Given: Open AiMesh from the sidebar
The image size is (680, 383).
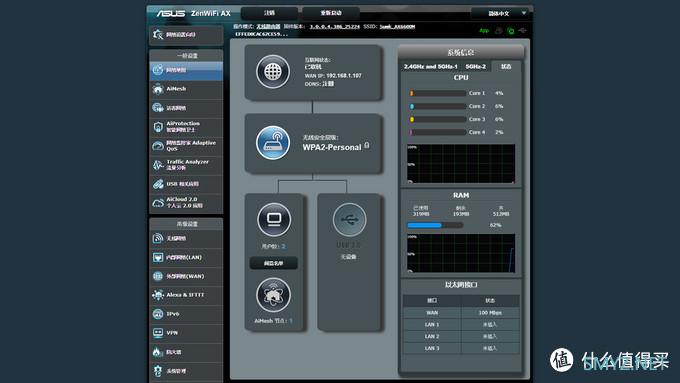Looking at the screenshot, I should tap(186, 89).
